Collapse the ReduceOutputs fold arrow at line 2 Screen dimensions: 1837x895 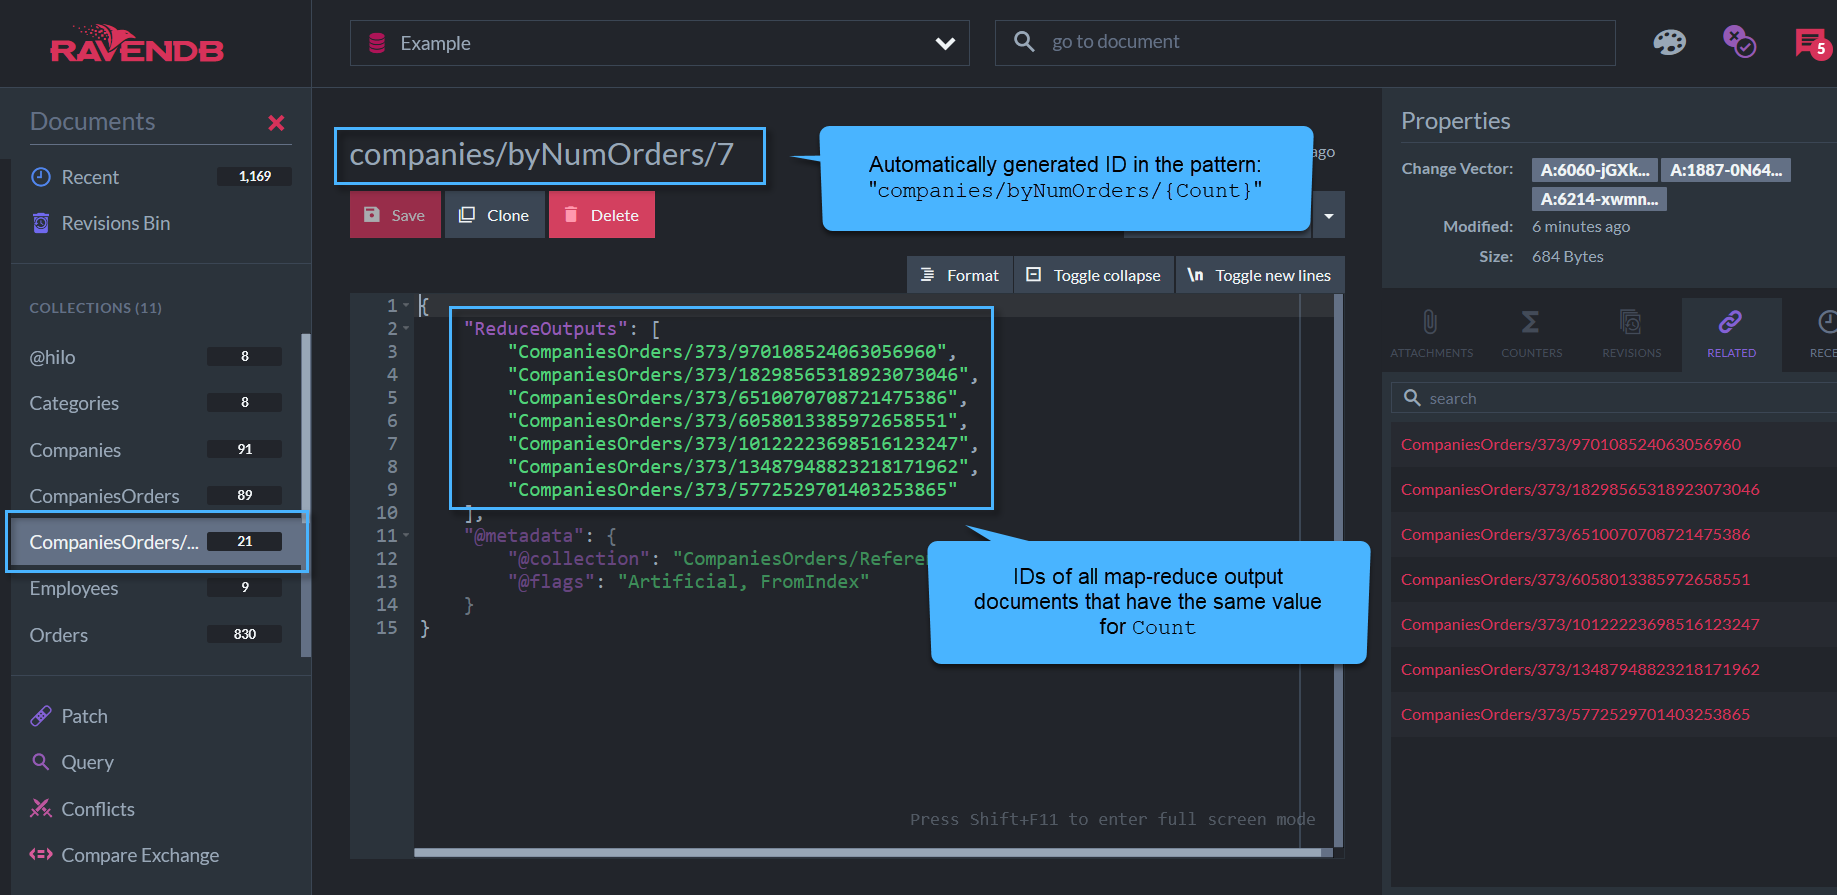point(406,328)
